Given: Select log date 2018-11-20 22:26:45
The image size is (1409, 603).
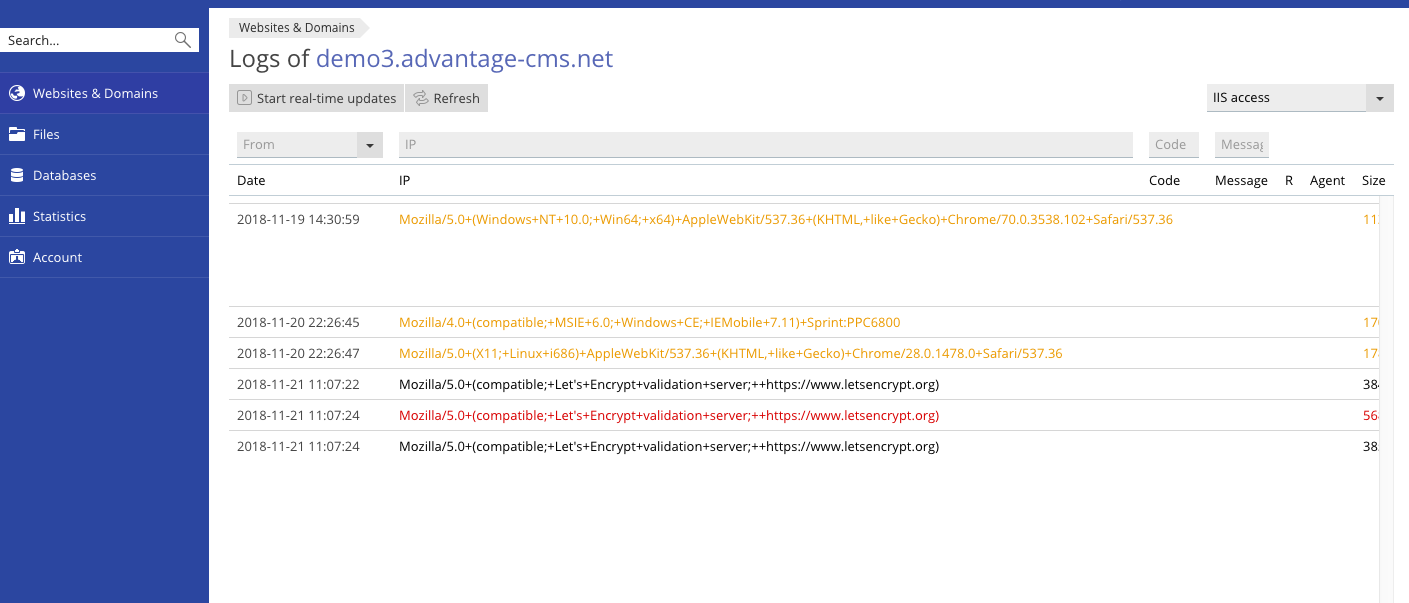Looking at the screenshot, I should [298, 323].
